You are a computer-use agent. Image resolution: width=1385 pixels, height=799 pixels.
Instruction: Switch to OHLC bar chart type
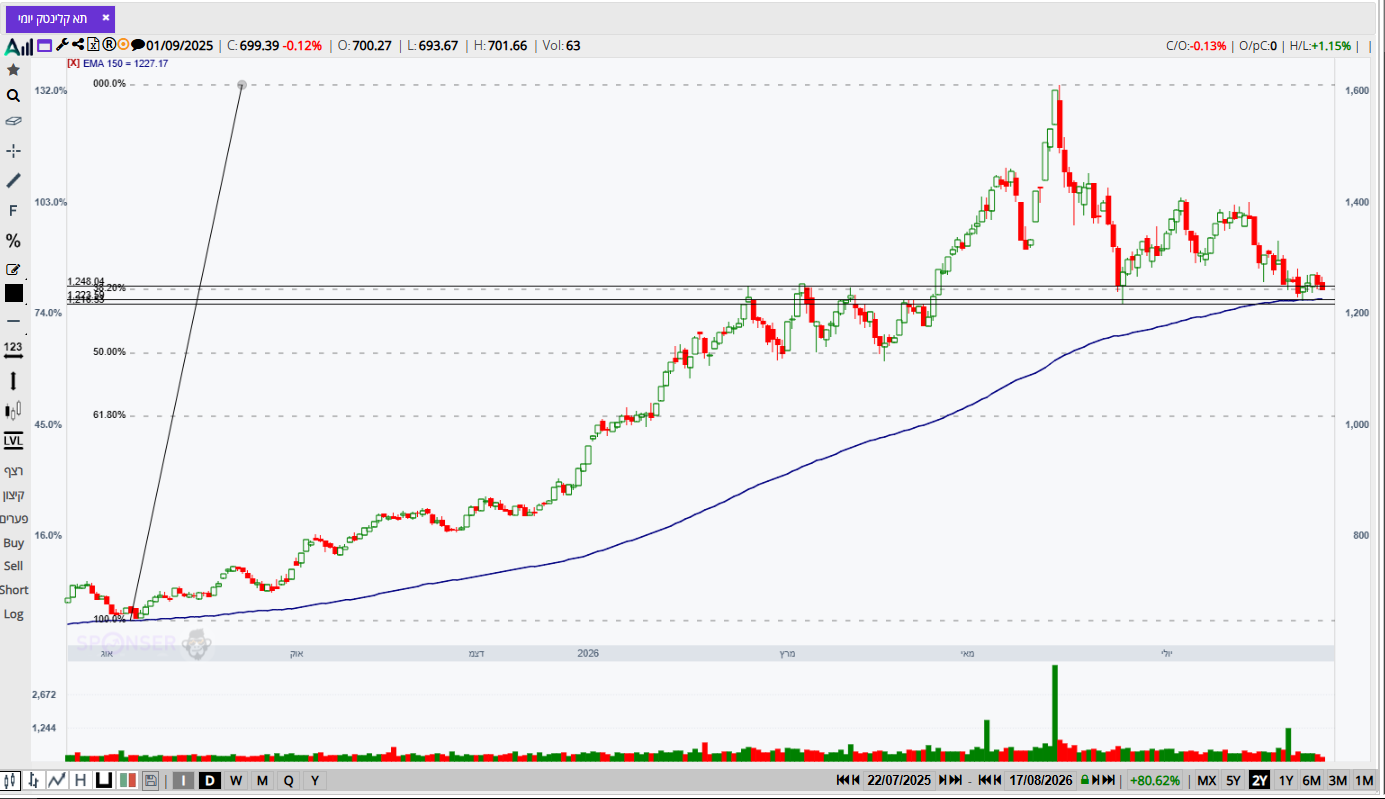tap(34, 780)
